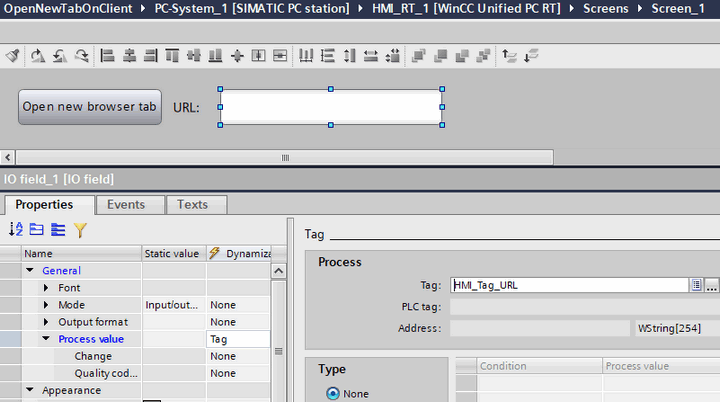This screenshot has width=720, height=402.
Task: Click the rotate counterclockwise icon
Action: coord(60,56)
